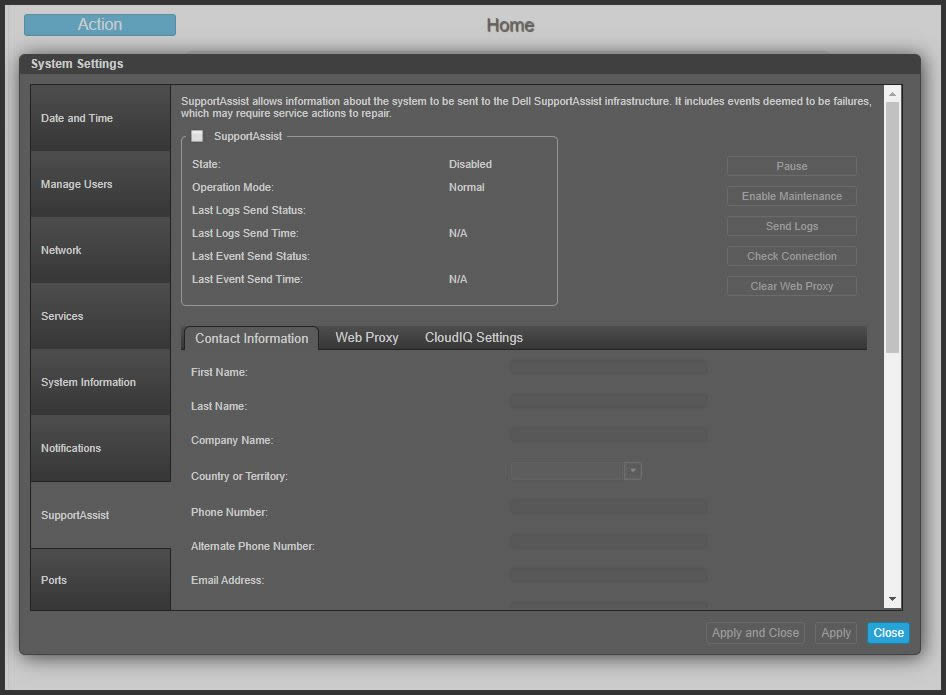946x695 pixels.
Task: Click the Company Name input field
Action: coord(609,436)
